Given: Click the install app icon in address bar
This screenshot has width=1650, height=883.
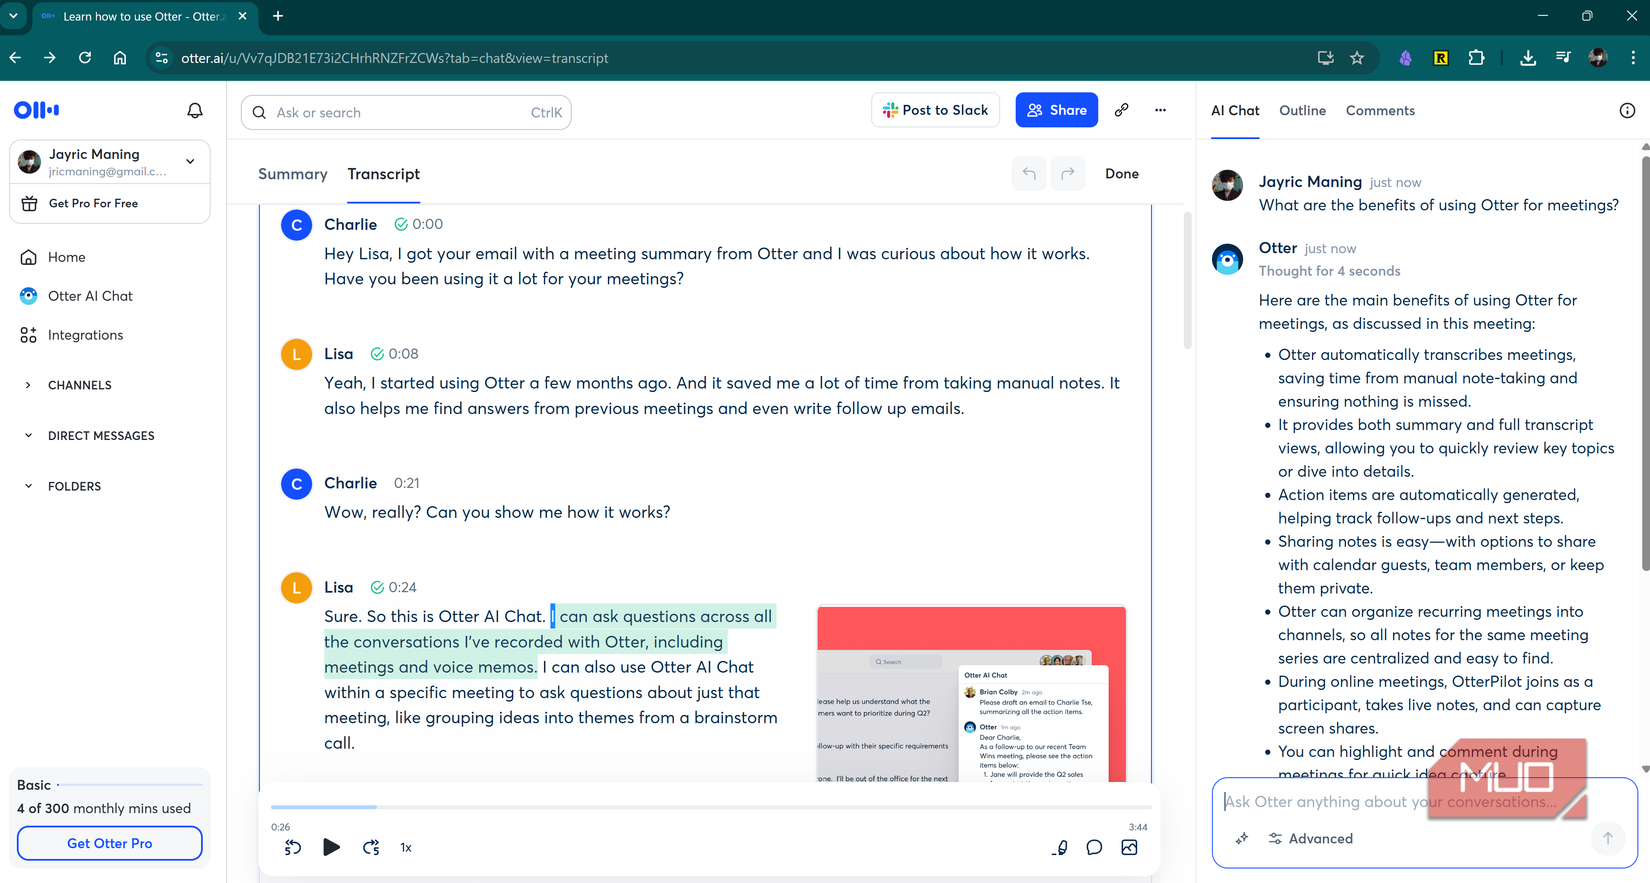Looking at the screenshot, I should pos(1325,58).
